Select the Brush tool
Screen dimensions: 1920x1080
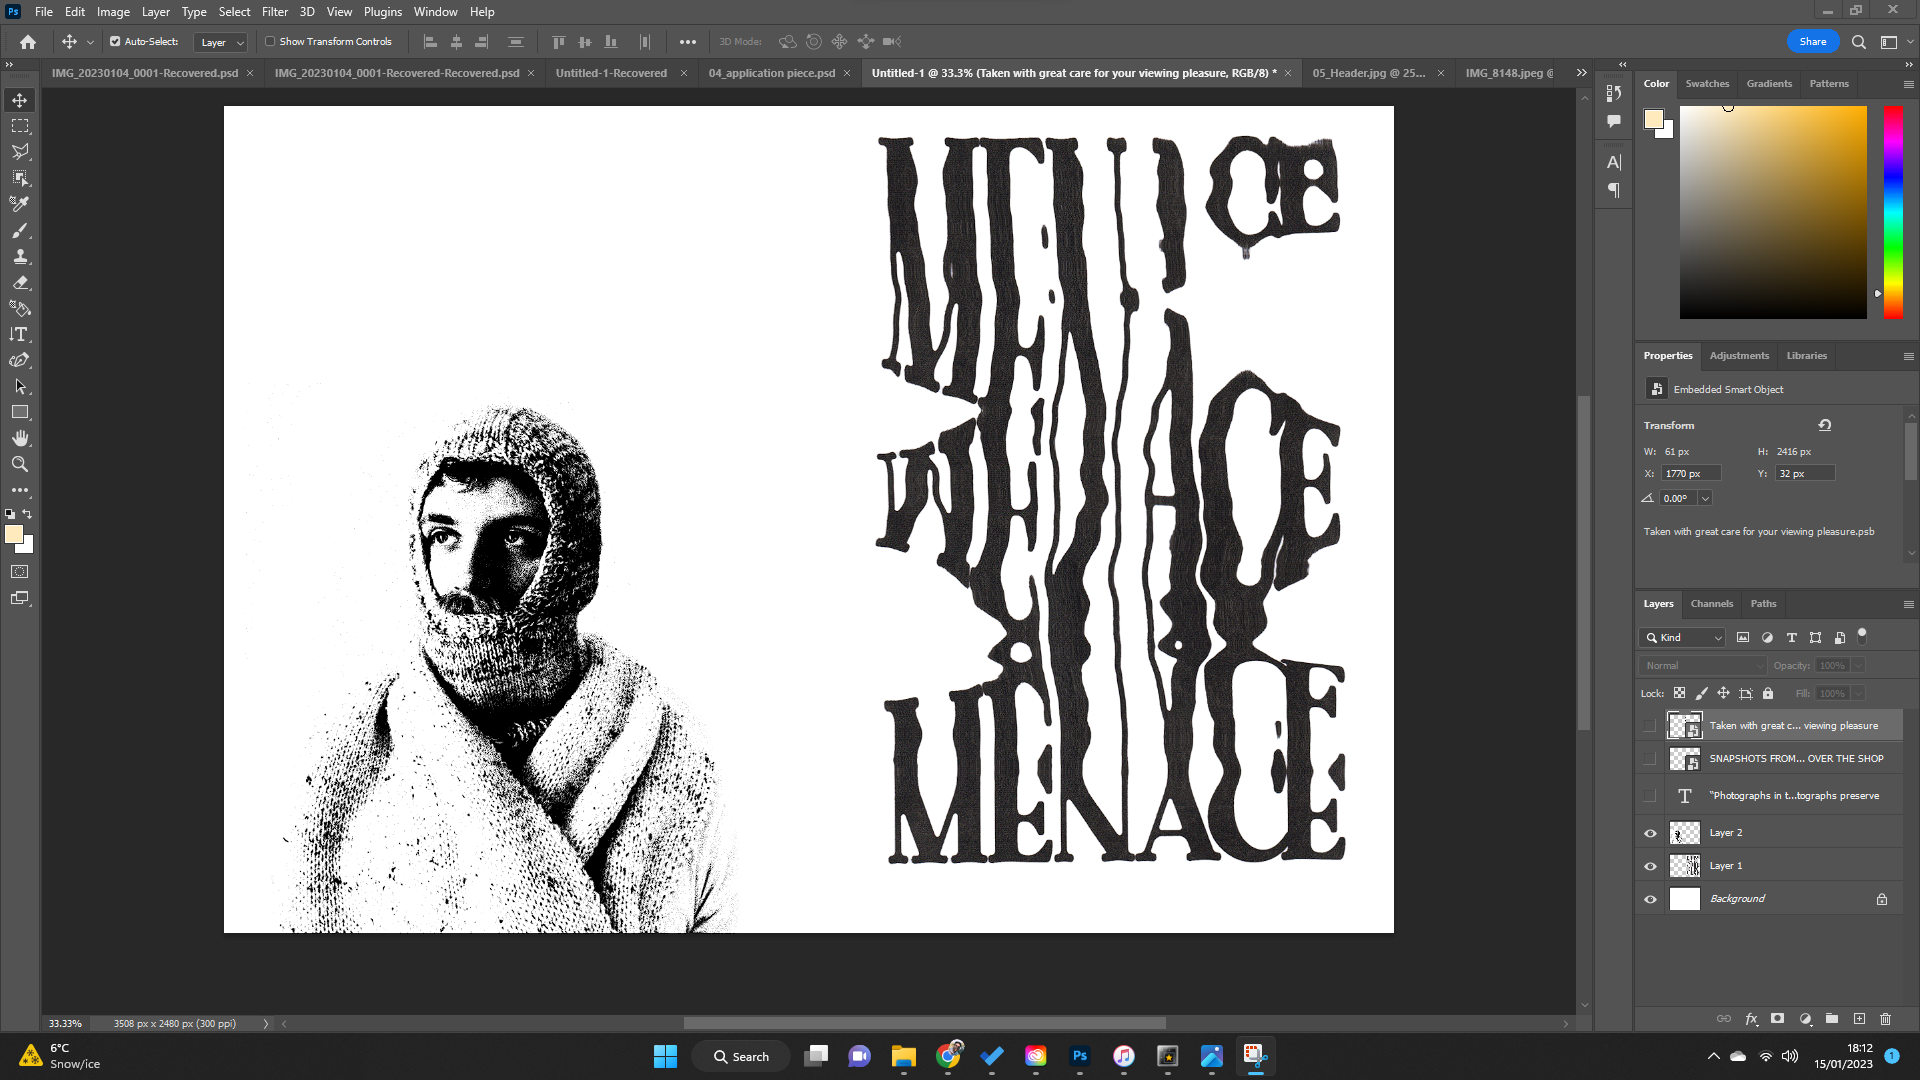coord(20,230)
